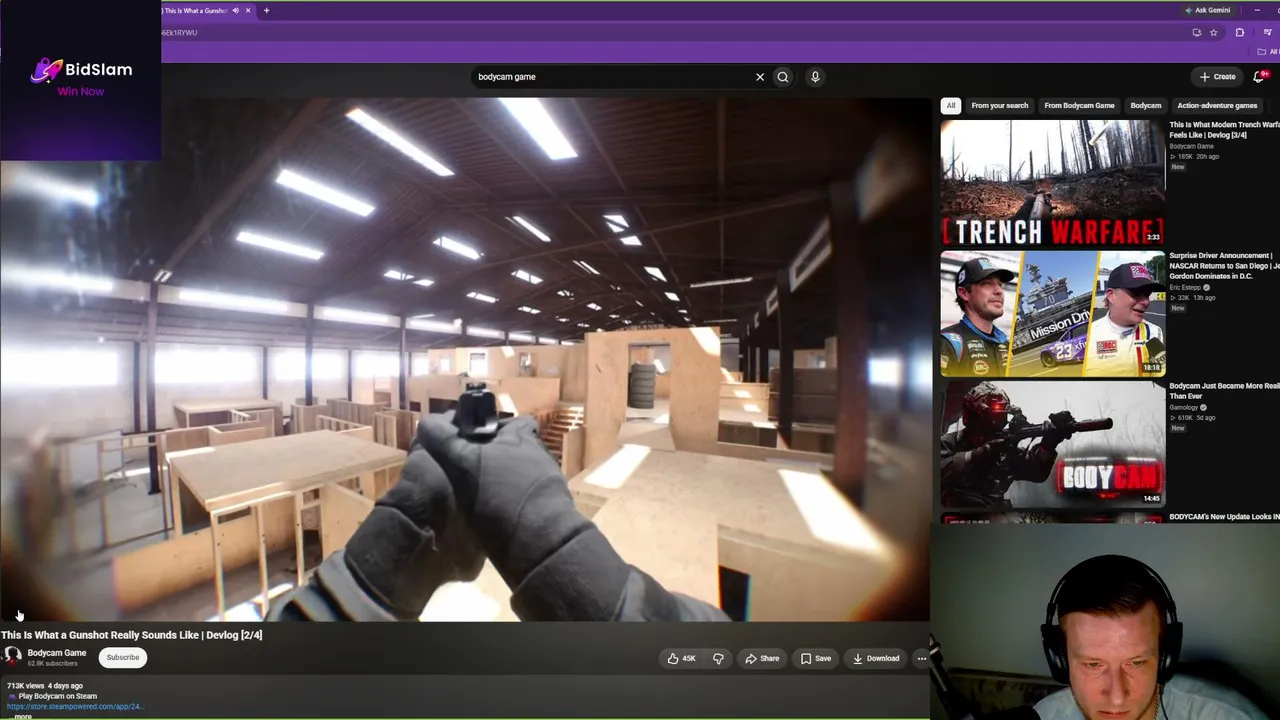Open the red BODYCAM thumbnail by Gamology

pyautogui.click(x=1052, y=443)
